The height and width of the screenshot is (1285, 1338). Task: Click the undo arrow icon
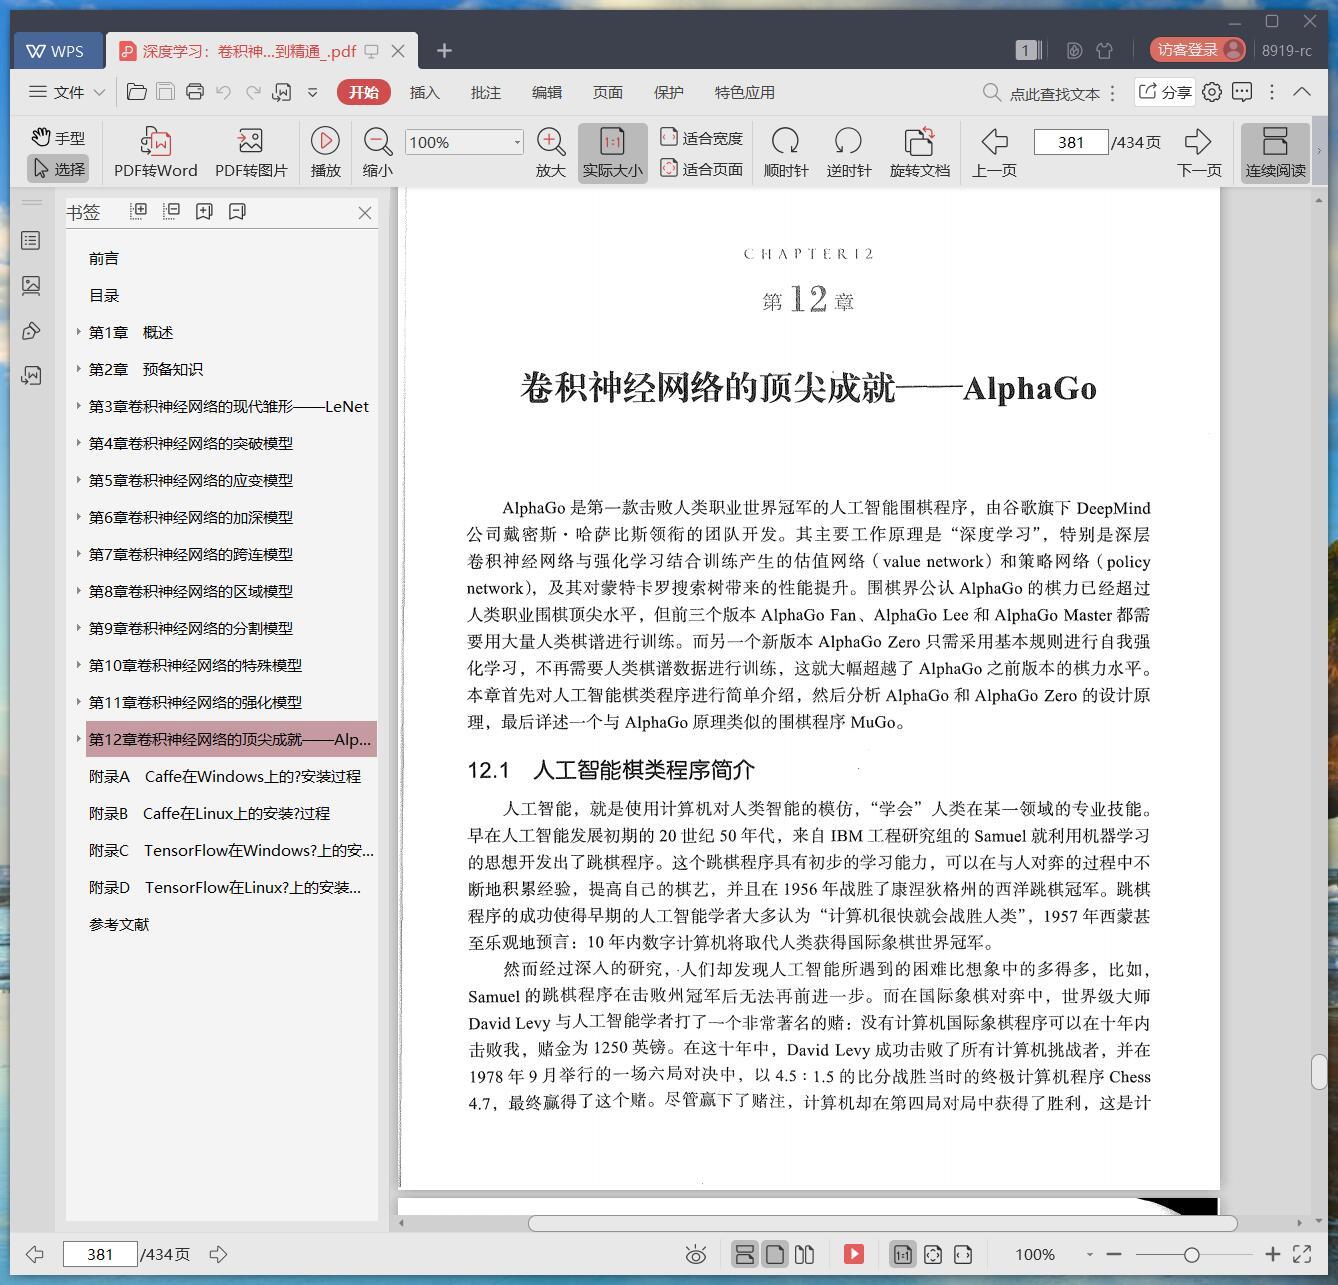(224, 92)
